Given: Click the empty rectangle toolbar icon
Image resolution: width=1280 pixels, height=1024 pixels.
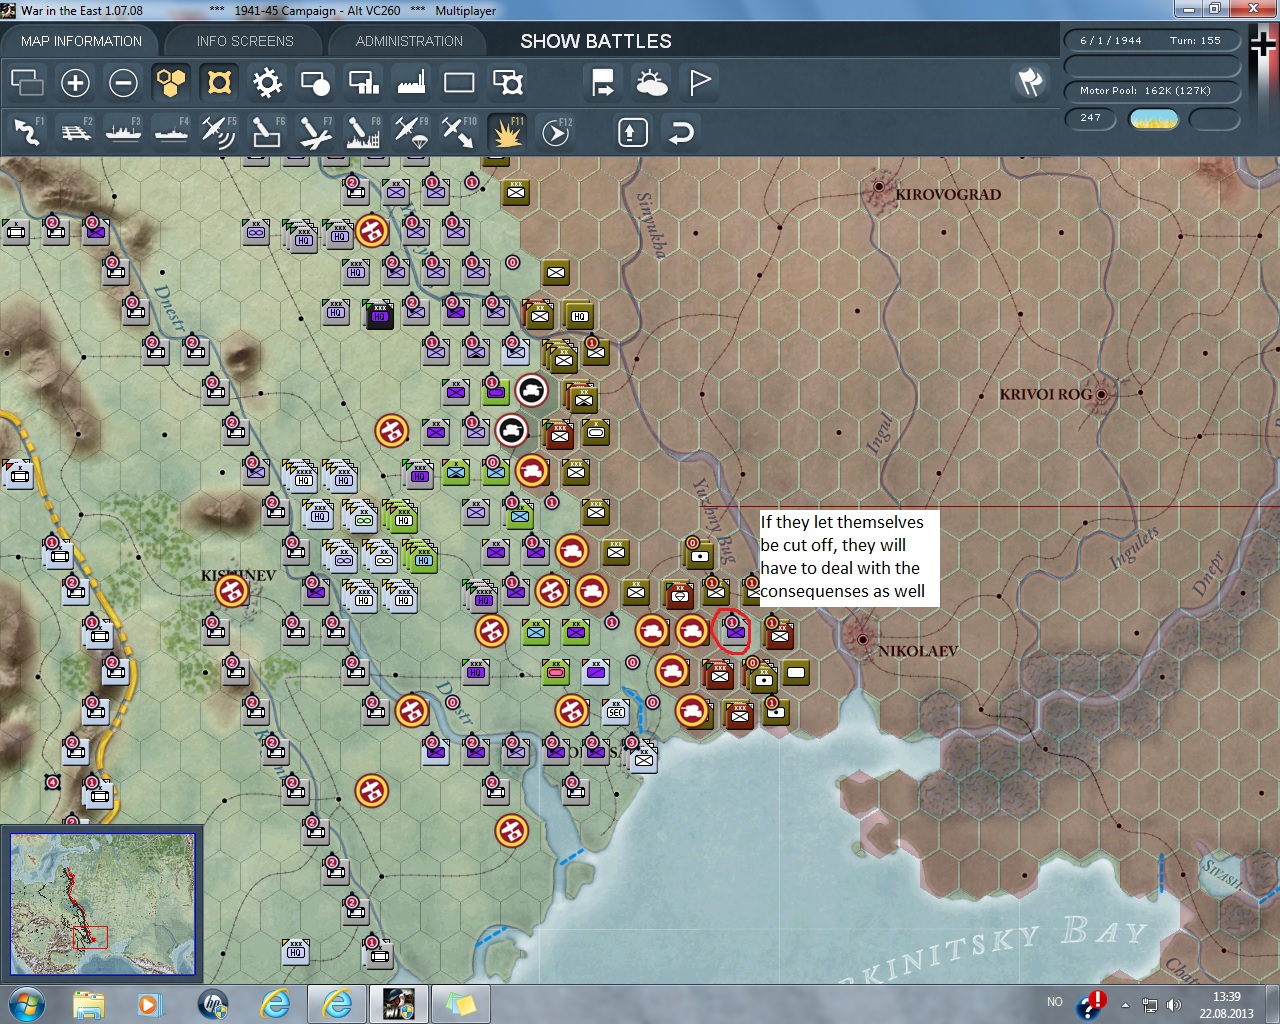Looking at the screenshot, I should click(459, 82).
